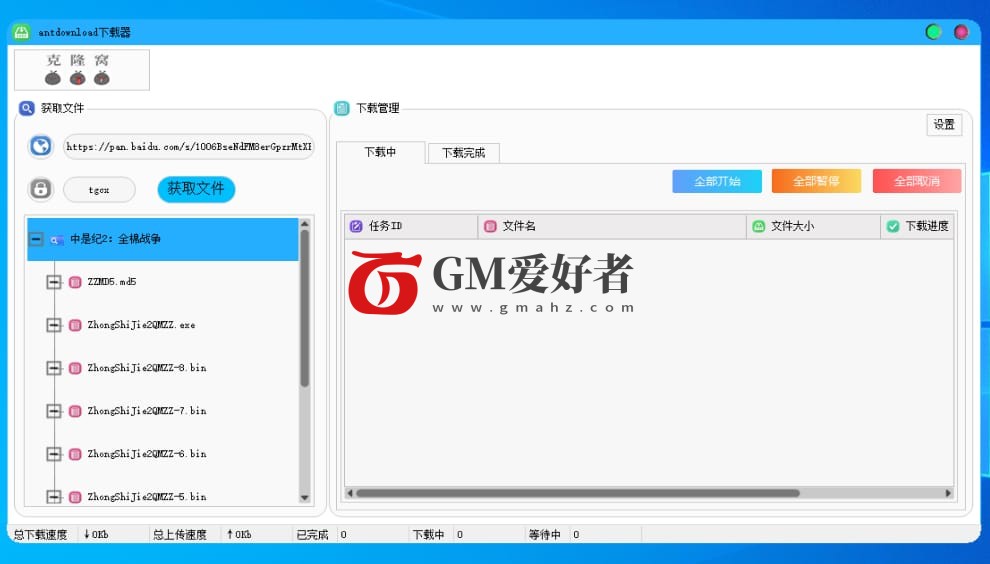
Task: Switch to the 下载中 tab
Action: click(x=381, y=152)
